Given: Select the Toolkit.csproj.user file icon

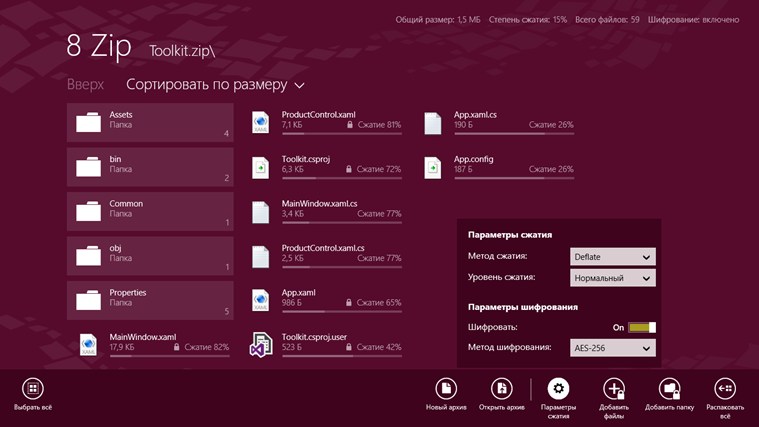Looking at the screenshot, I should pos(261,346).
